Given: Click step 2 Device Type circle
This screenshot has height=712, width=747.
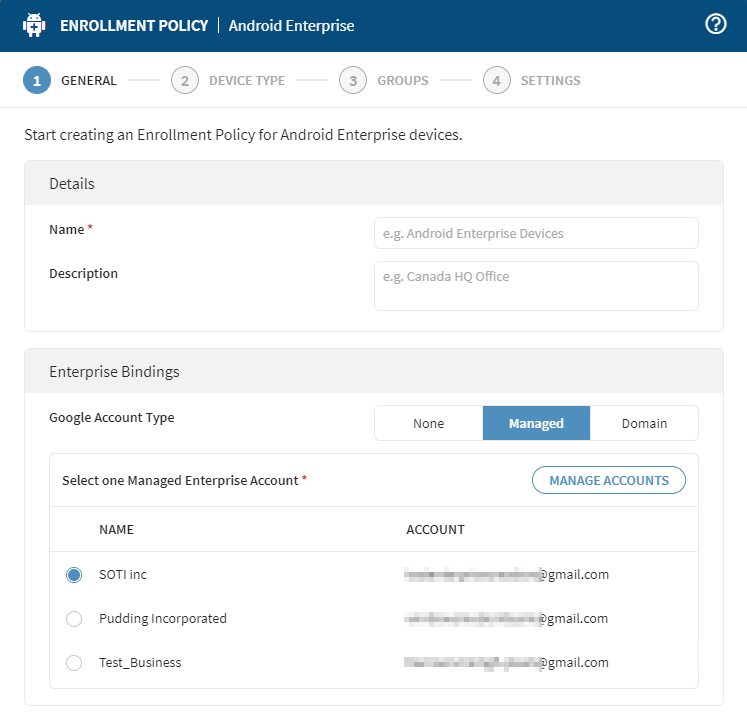Looking at the screenshot, I should coord(185,81).
